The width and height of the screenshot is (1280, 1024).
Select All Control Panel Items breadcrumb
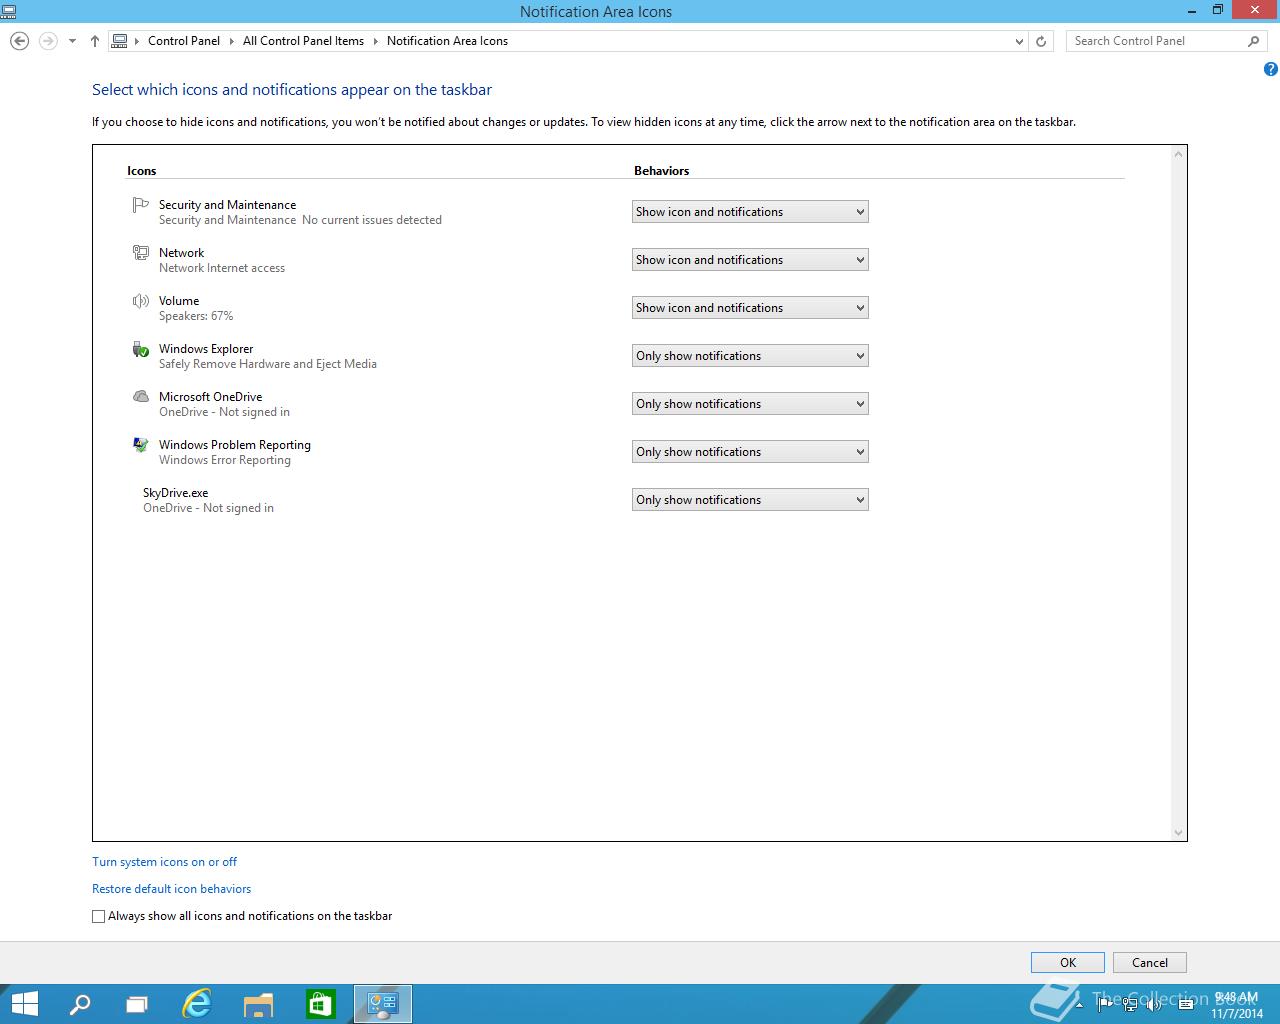coord(303,41)
